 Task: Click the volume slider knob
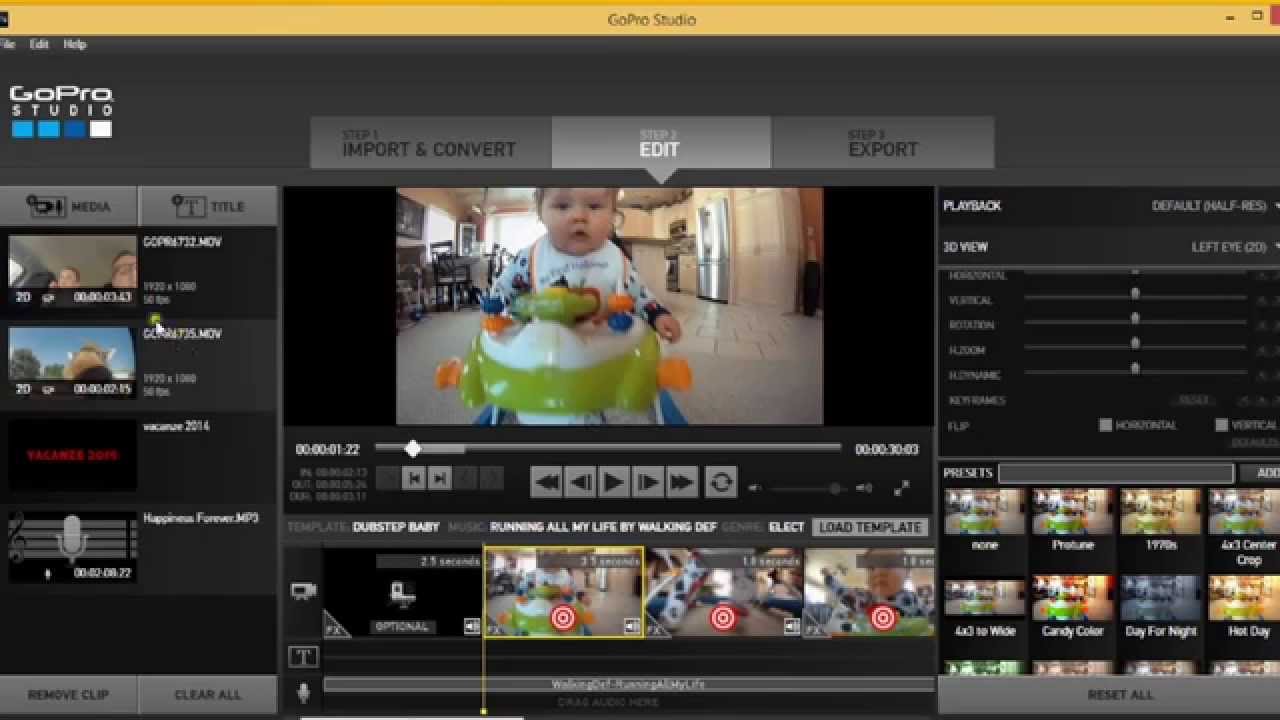pos(834,488)
